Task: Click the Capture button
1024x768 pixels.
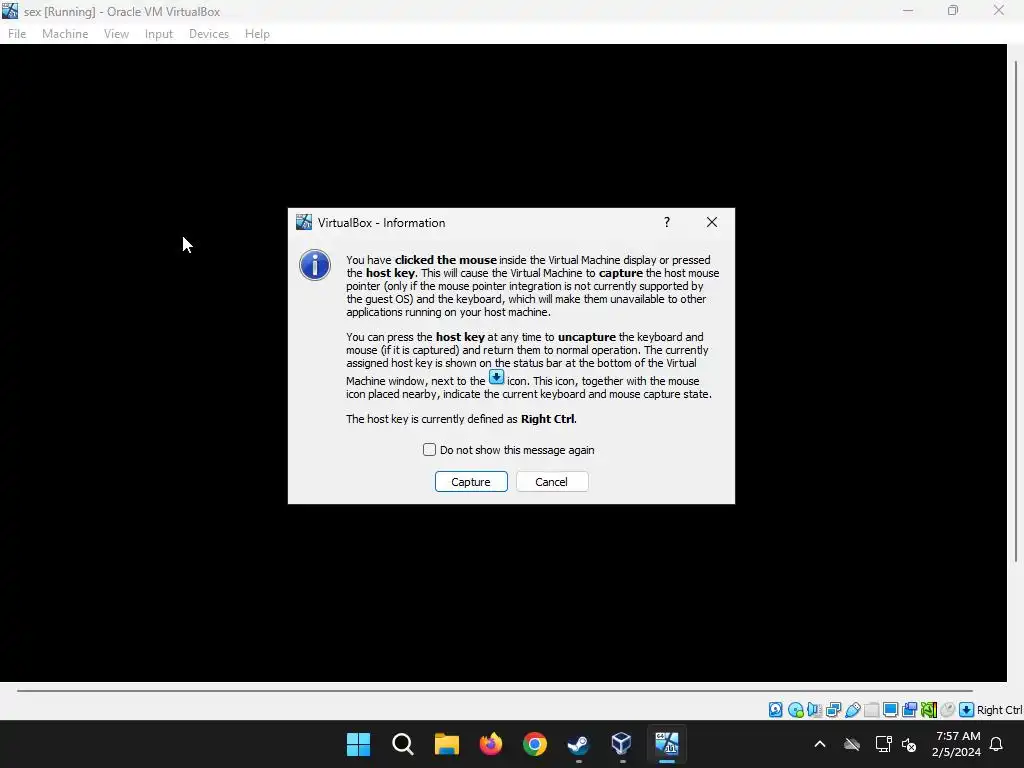Action: 471,481
